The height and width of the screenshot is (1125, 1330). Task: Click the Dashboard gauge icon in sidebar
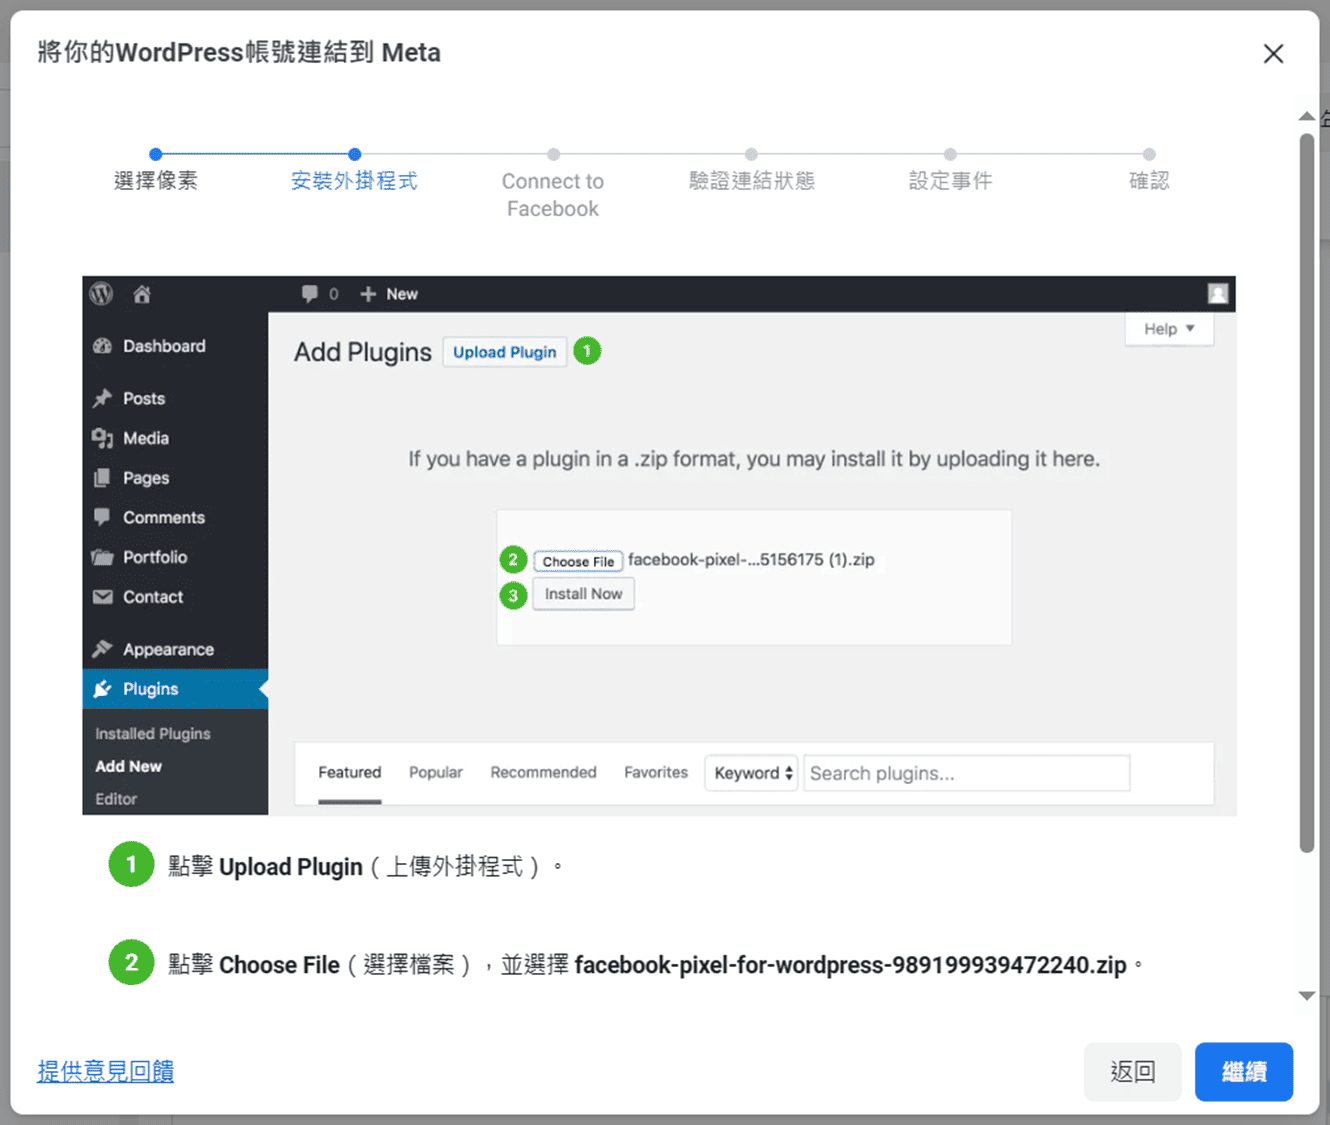pyautogui.click(x=102, y=346)
